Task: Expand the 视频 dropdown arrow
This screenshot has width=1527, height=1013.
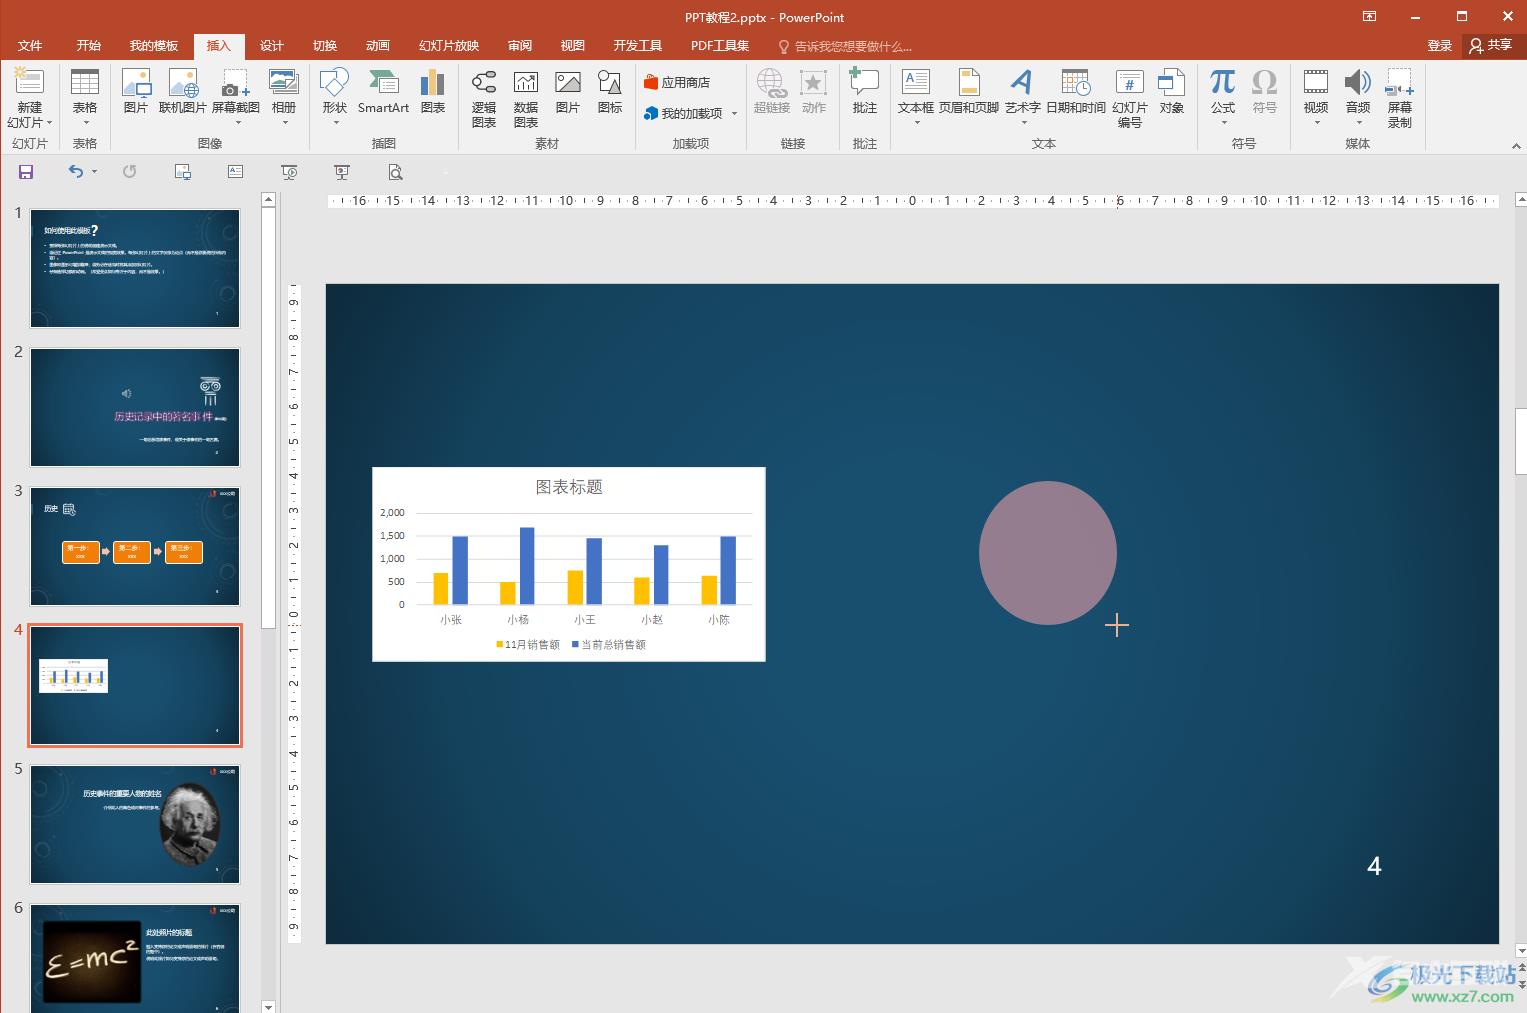Action: click(x=1317, y=123)
